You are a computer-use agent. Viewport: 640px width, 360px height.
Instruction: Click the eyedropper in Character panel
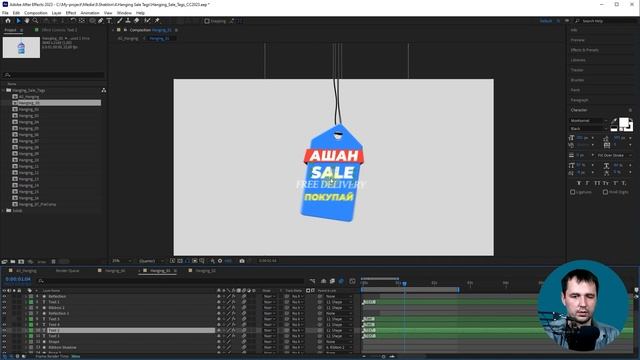tap(614, 121)
